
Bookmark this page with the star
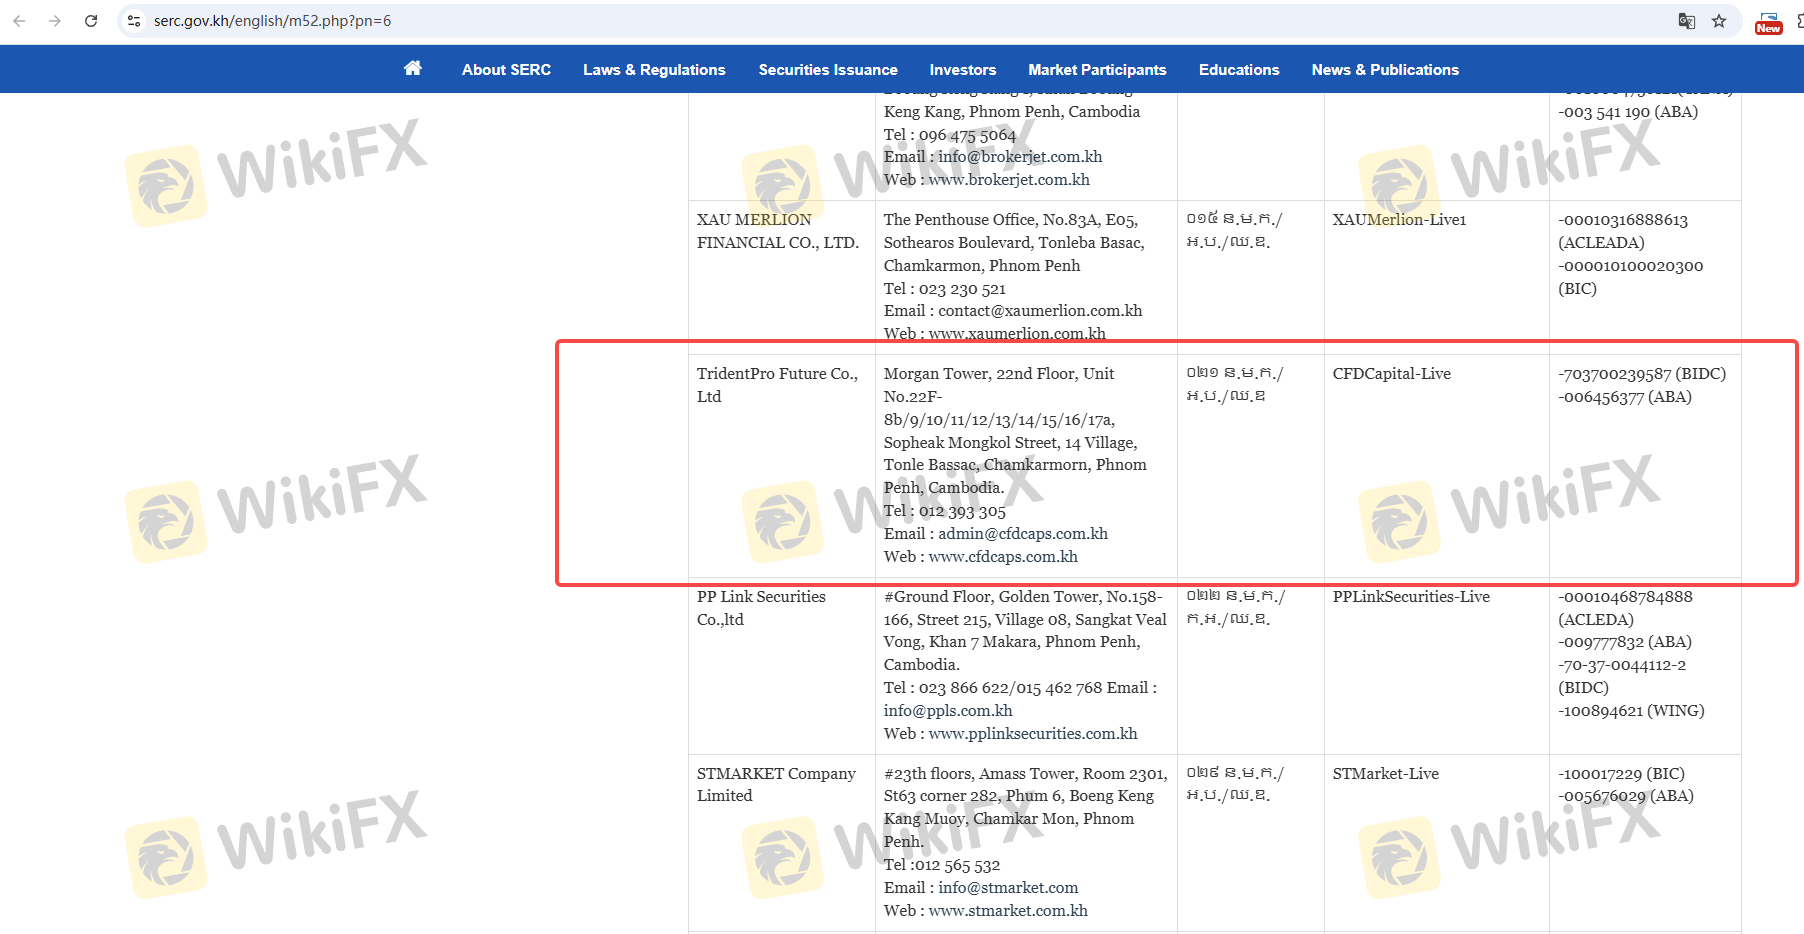(1719, 21)
